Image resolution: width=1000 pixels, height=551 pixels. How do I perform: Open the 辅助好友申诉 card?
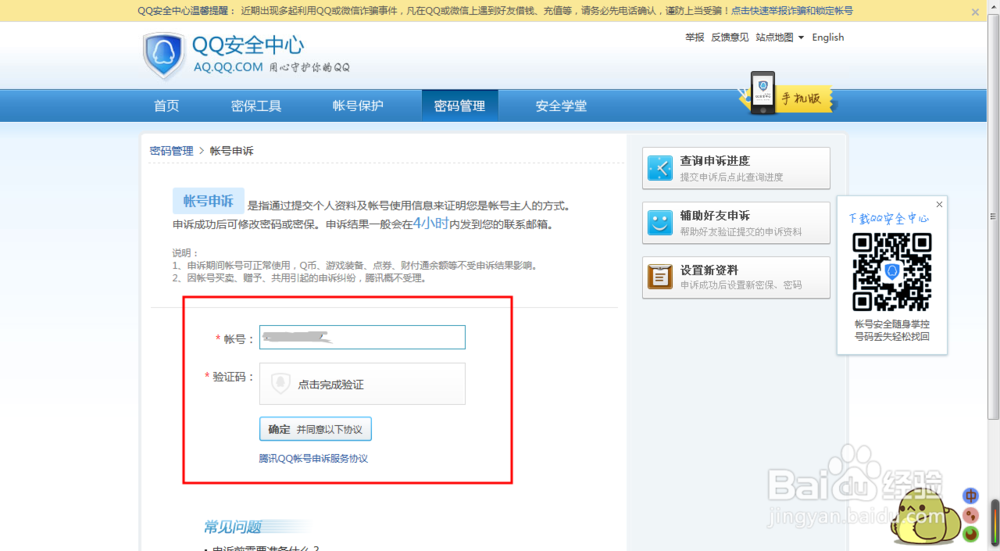(x=736, y=223)
